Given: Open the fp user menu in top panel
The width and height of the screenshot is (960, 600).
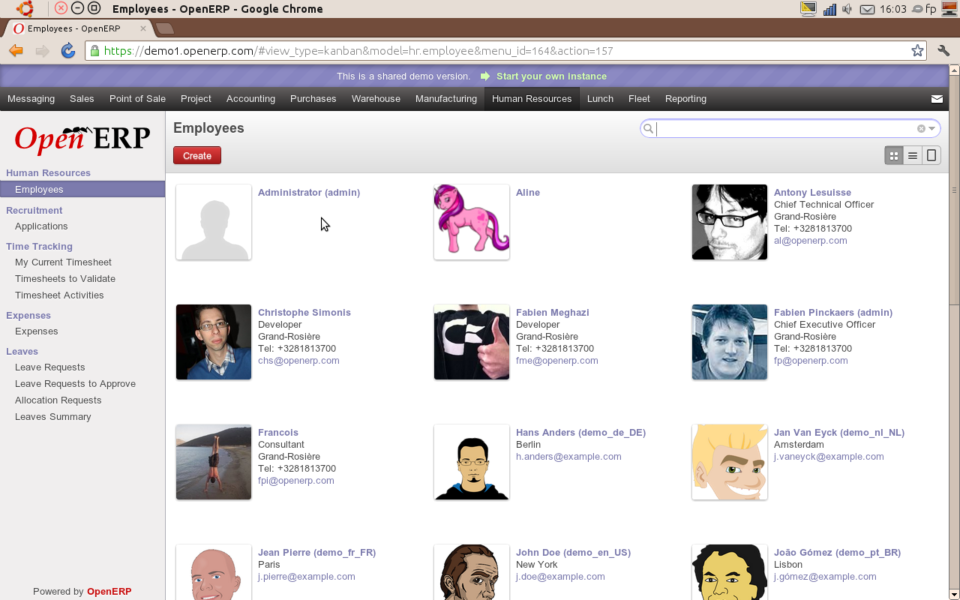Looking at the screenshot, I should click(924, 9).
